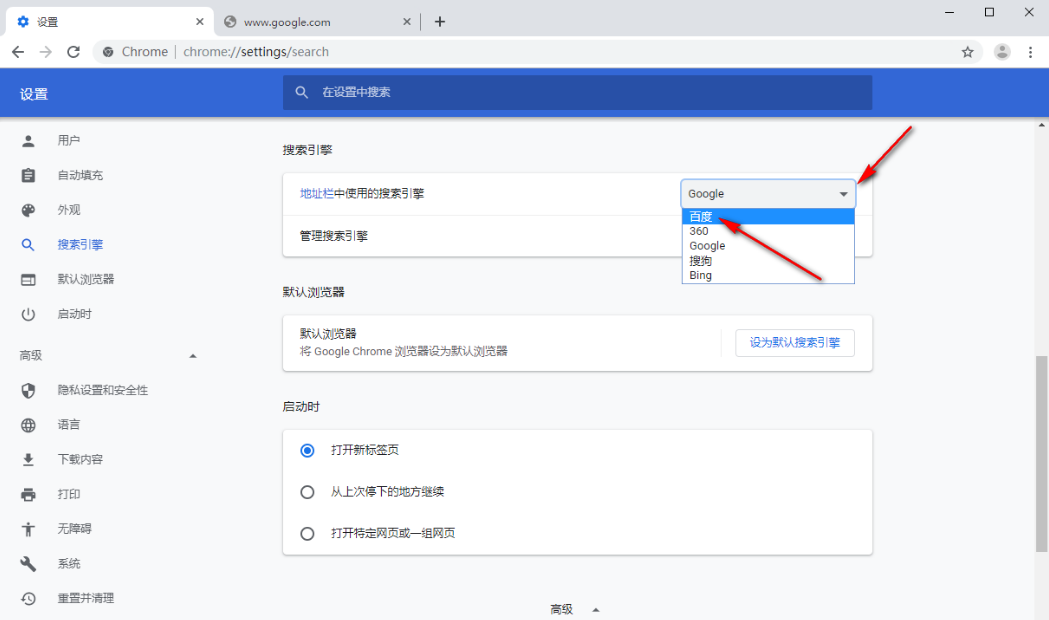
Task: Open 外观 settings in sidebar
Action: [x=69, y=210]
